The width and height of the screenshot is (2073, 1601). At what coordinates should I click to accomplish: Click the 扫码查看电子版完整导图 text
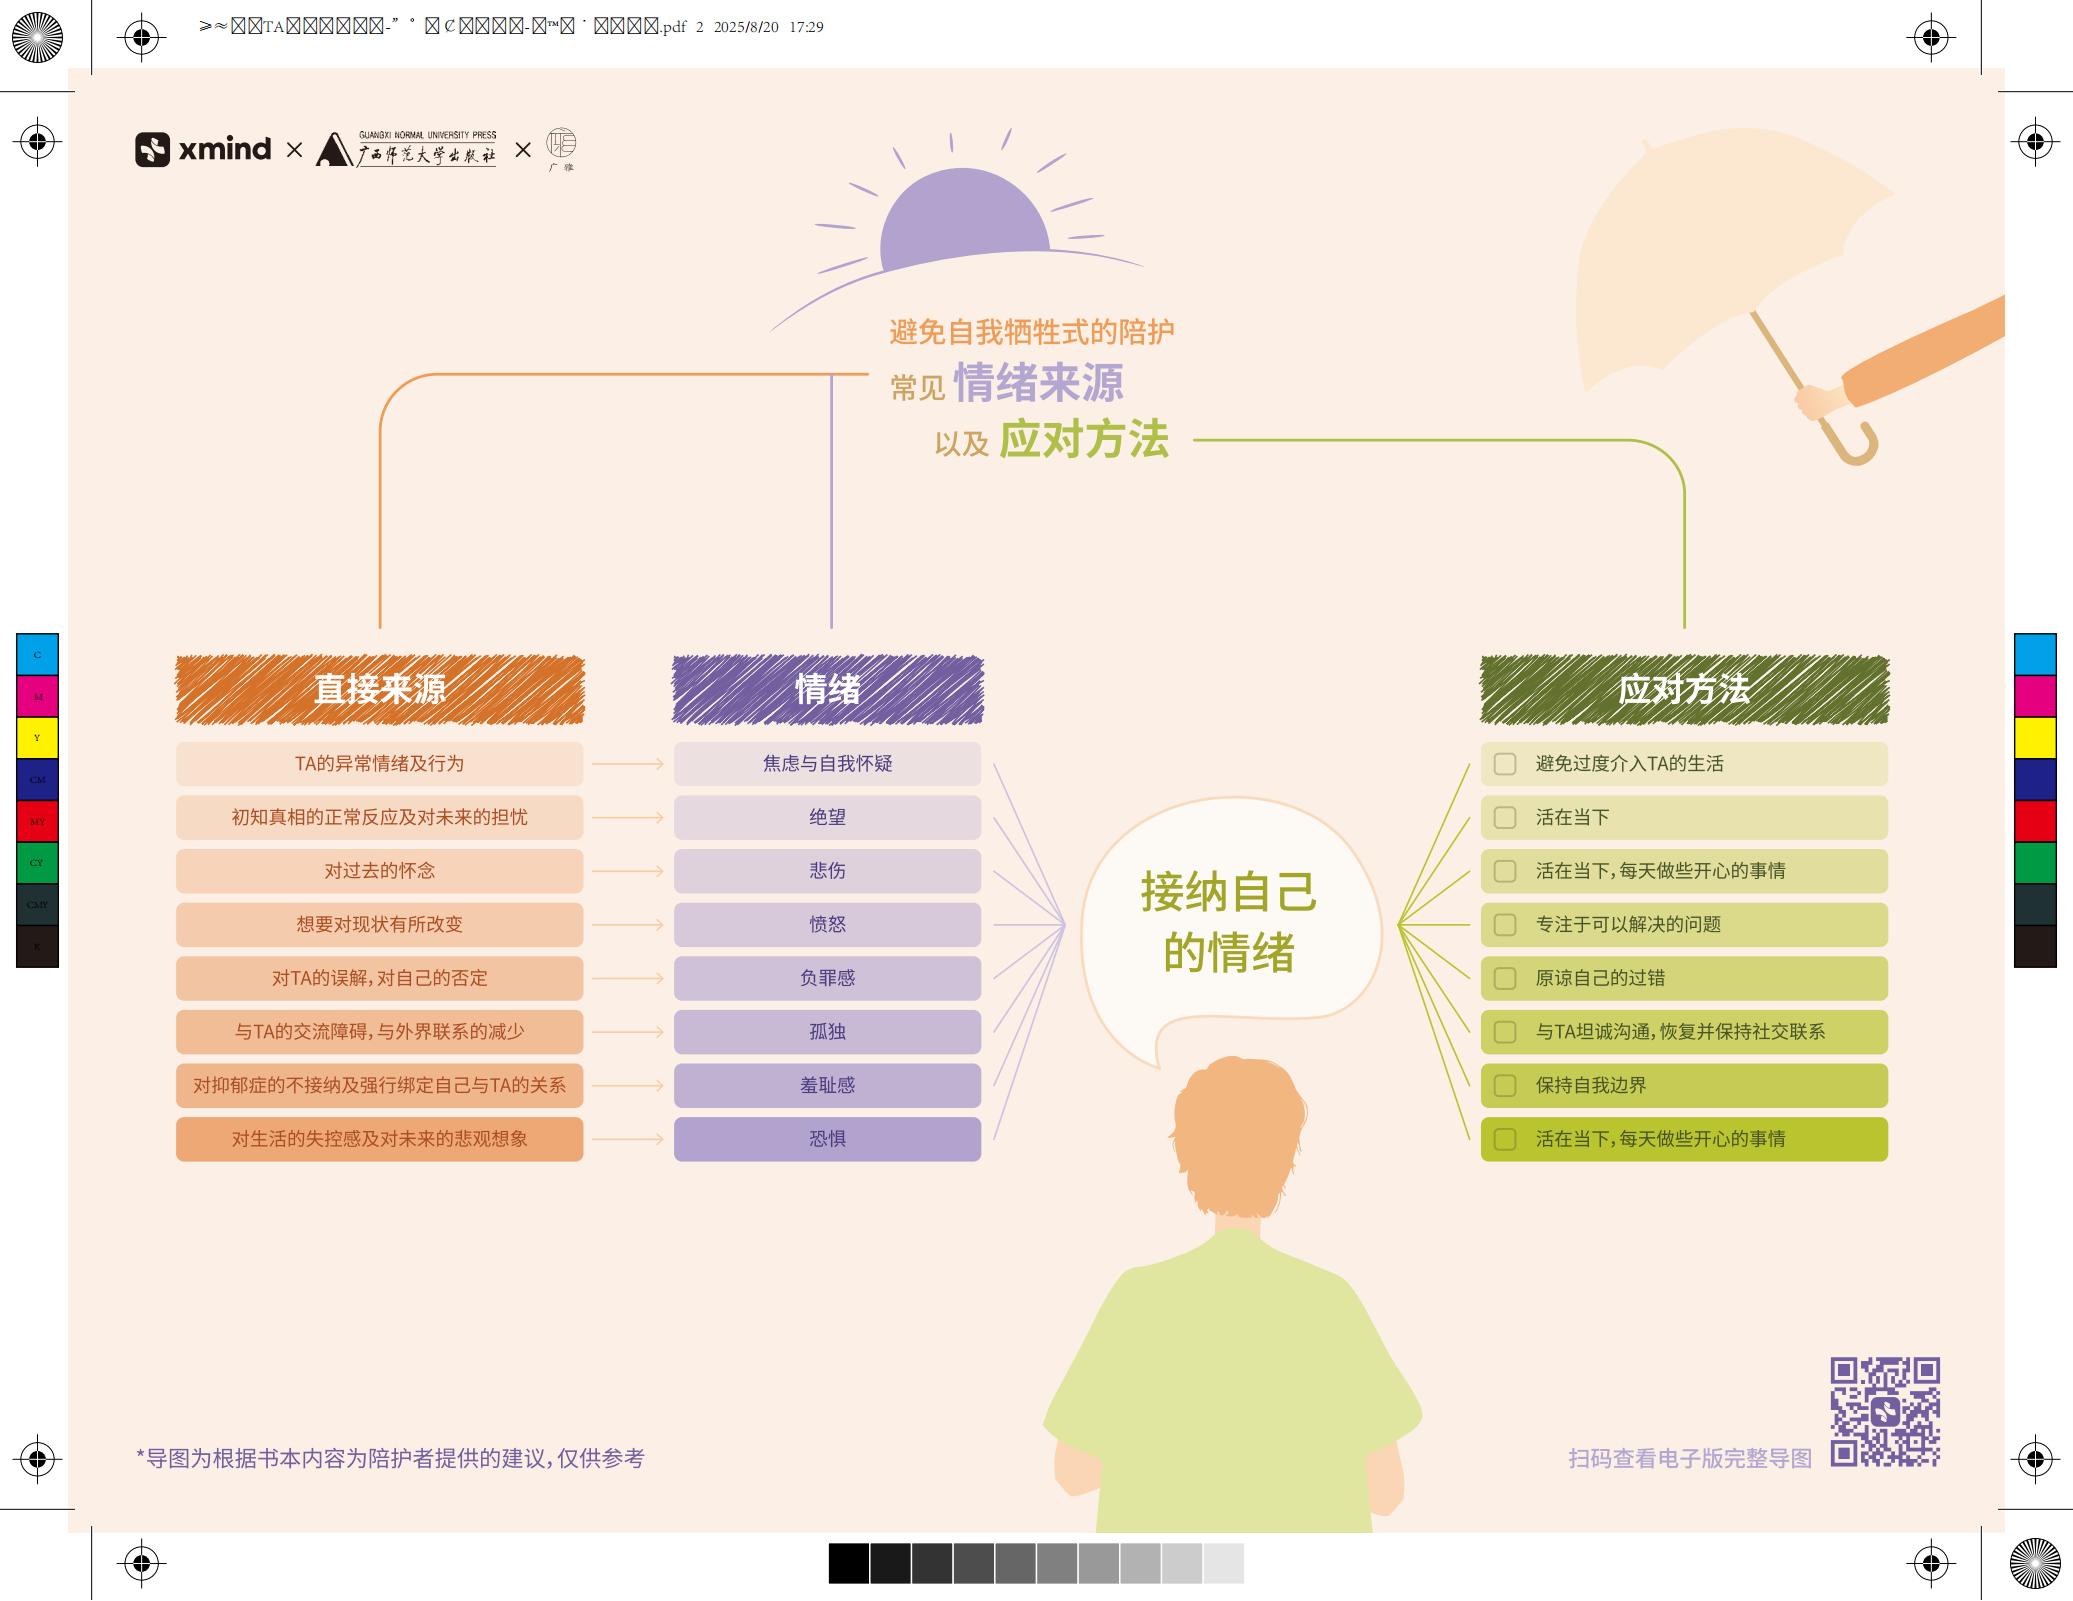click(1689, 1458)
